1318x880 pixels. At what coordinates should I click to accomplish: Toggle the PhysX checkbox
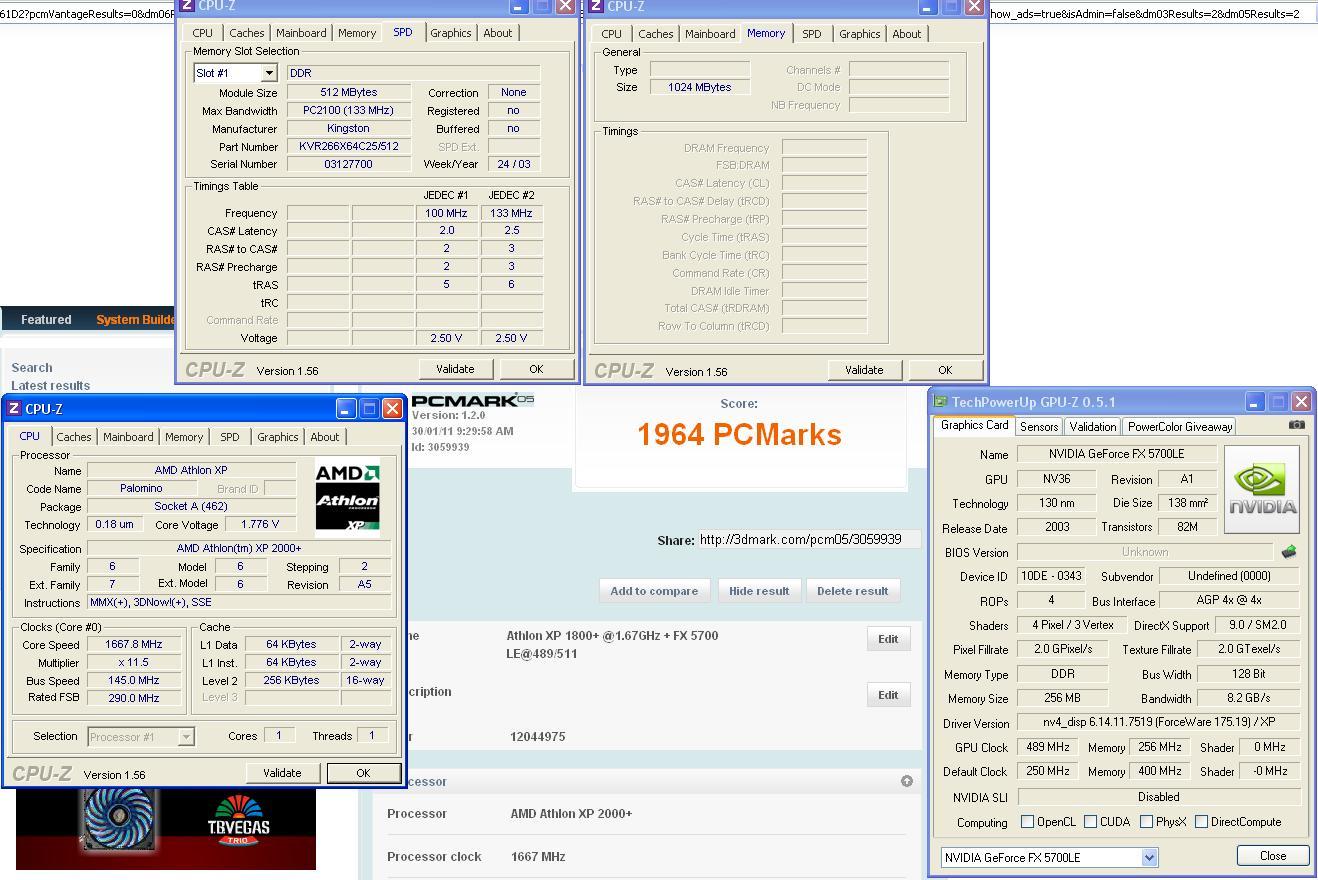(x=1146, y=821)
